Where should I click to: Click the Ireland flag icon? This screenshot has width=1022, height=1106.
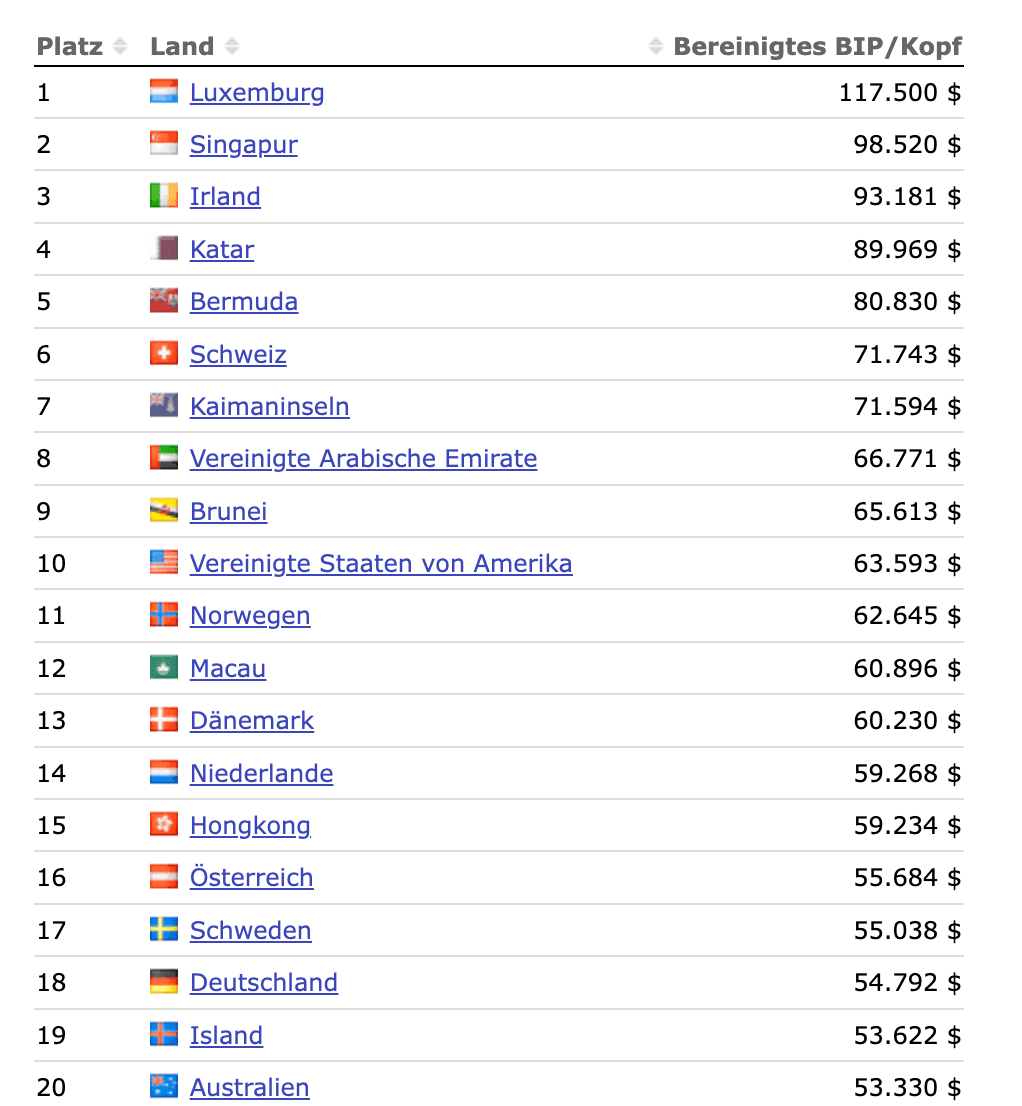(x=164, y=196)
